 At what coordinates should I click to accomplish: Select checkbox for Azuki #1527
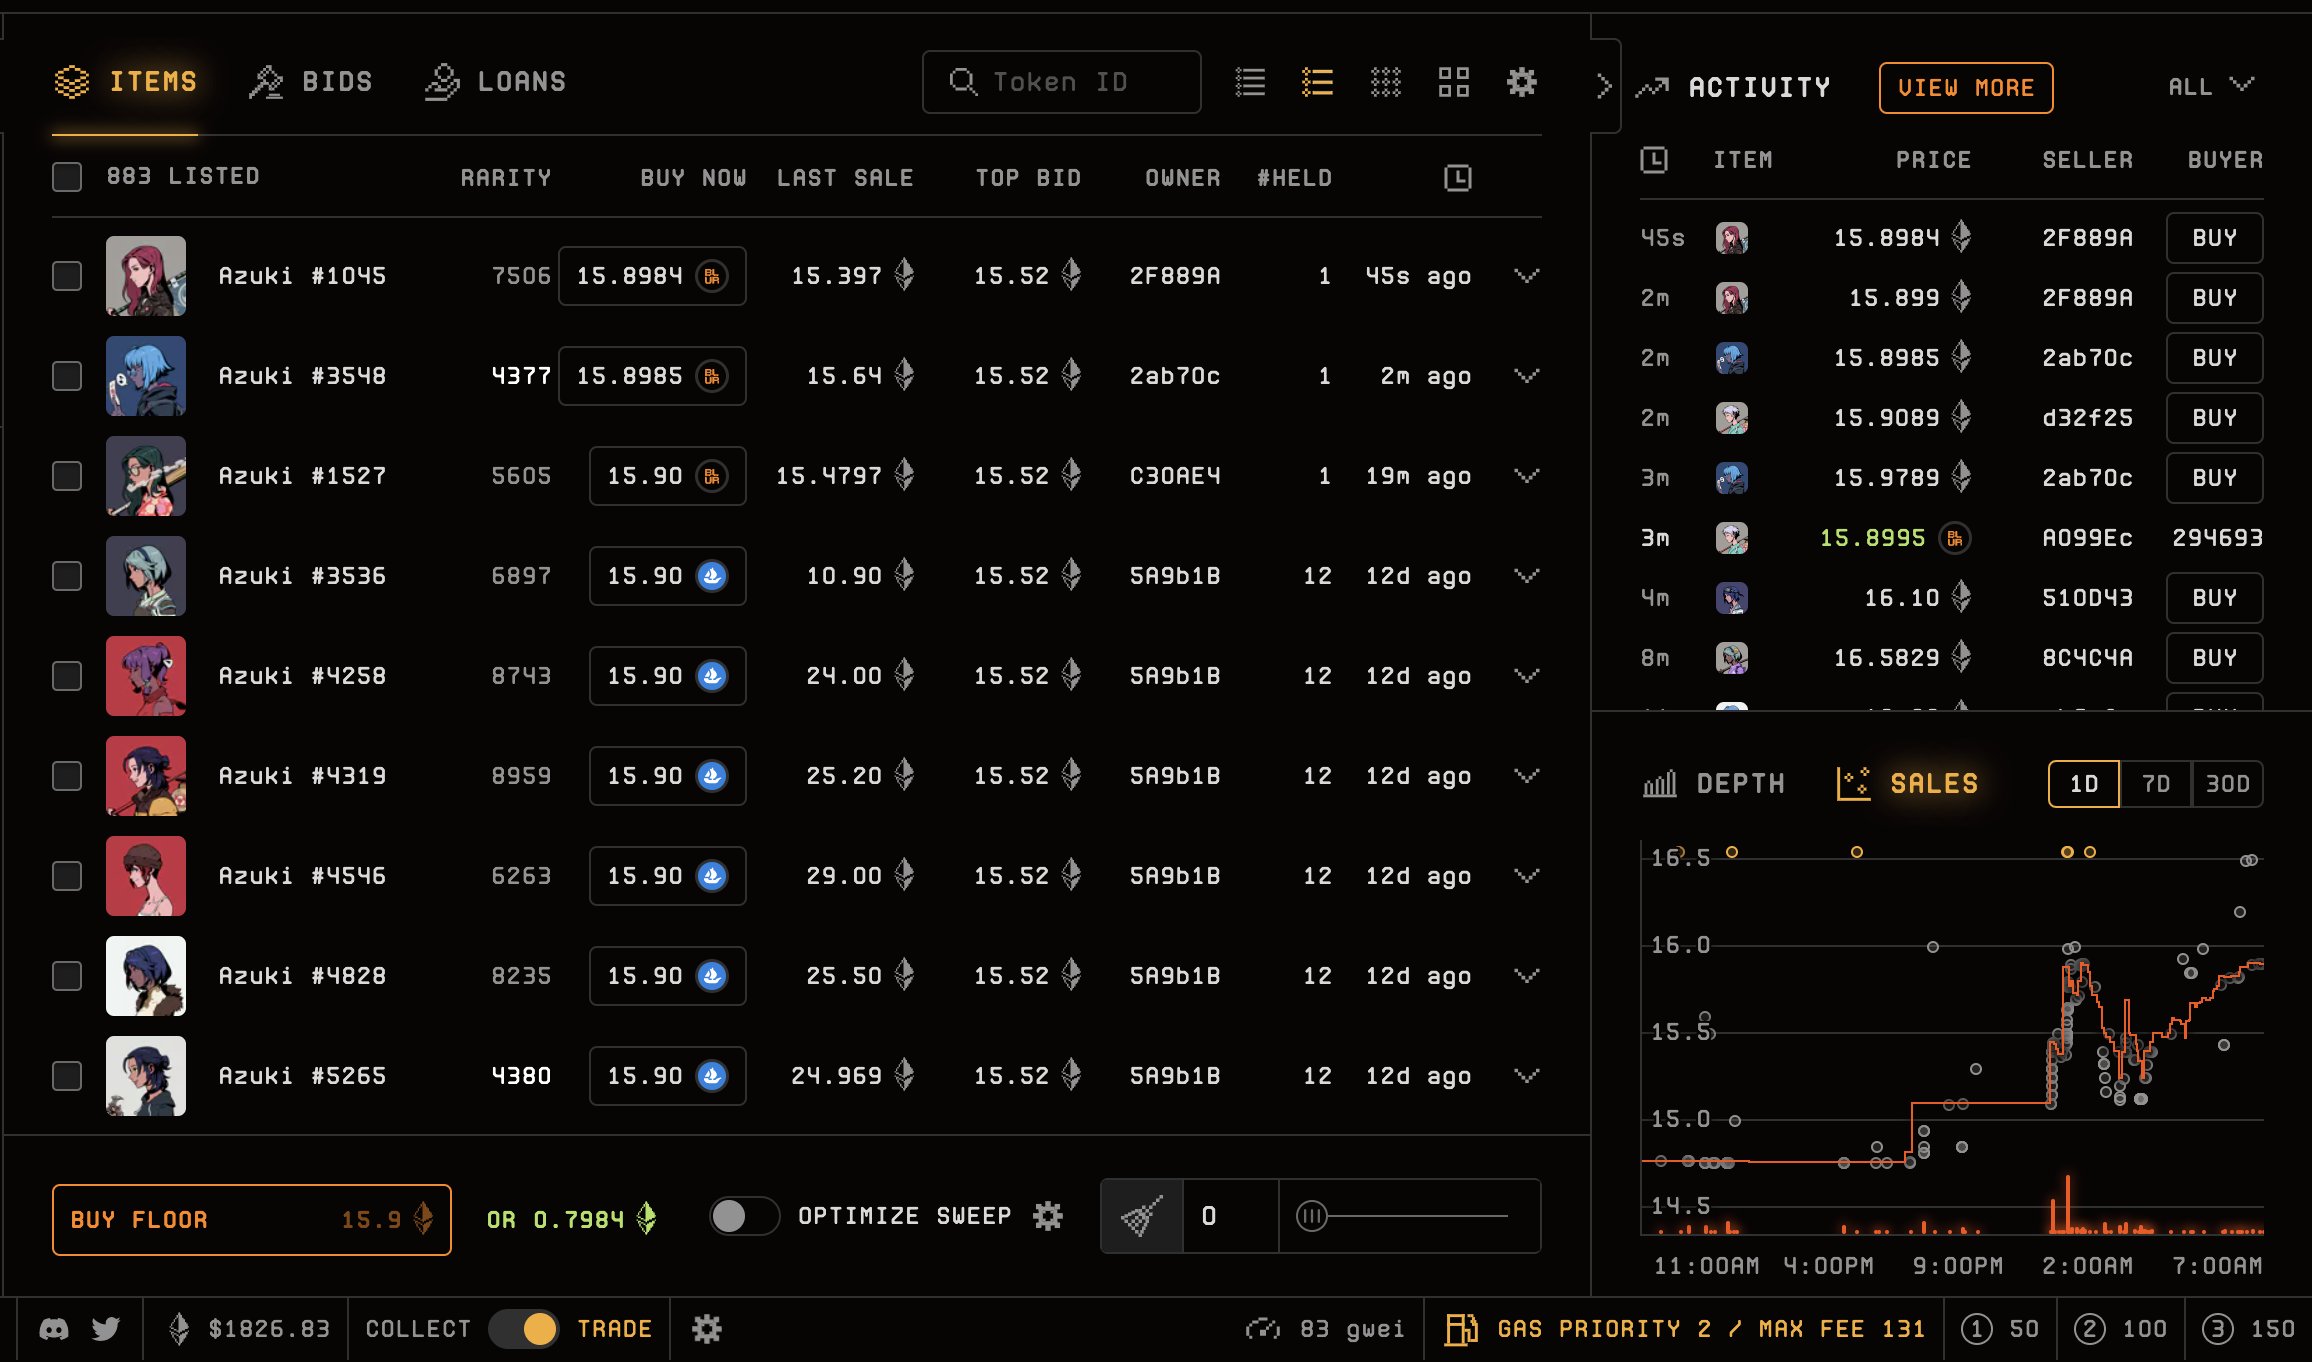[x=67, y=476]
